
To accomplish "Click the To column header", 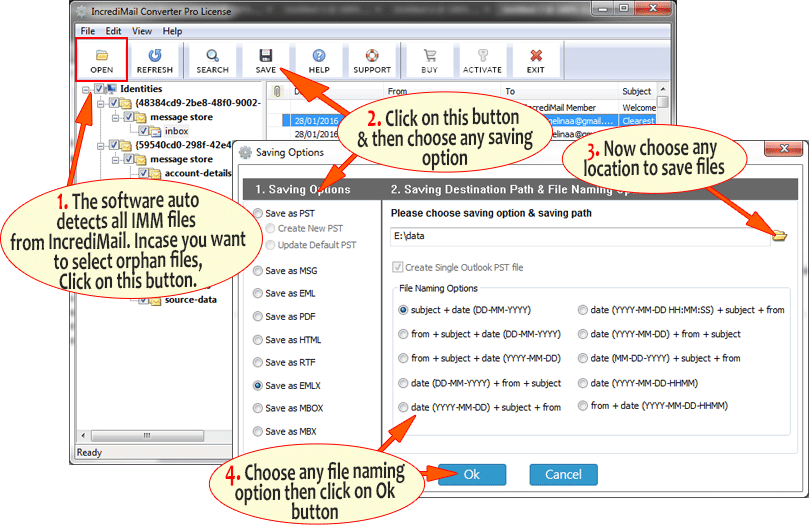I will (510, 91).
